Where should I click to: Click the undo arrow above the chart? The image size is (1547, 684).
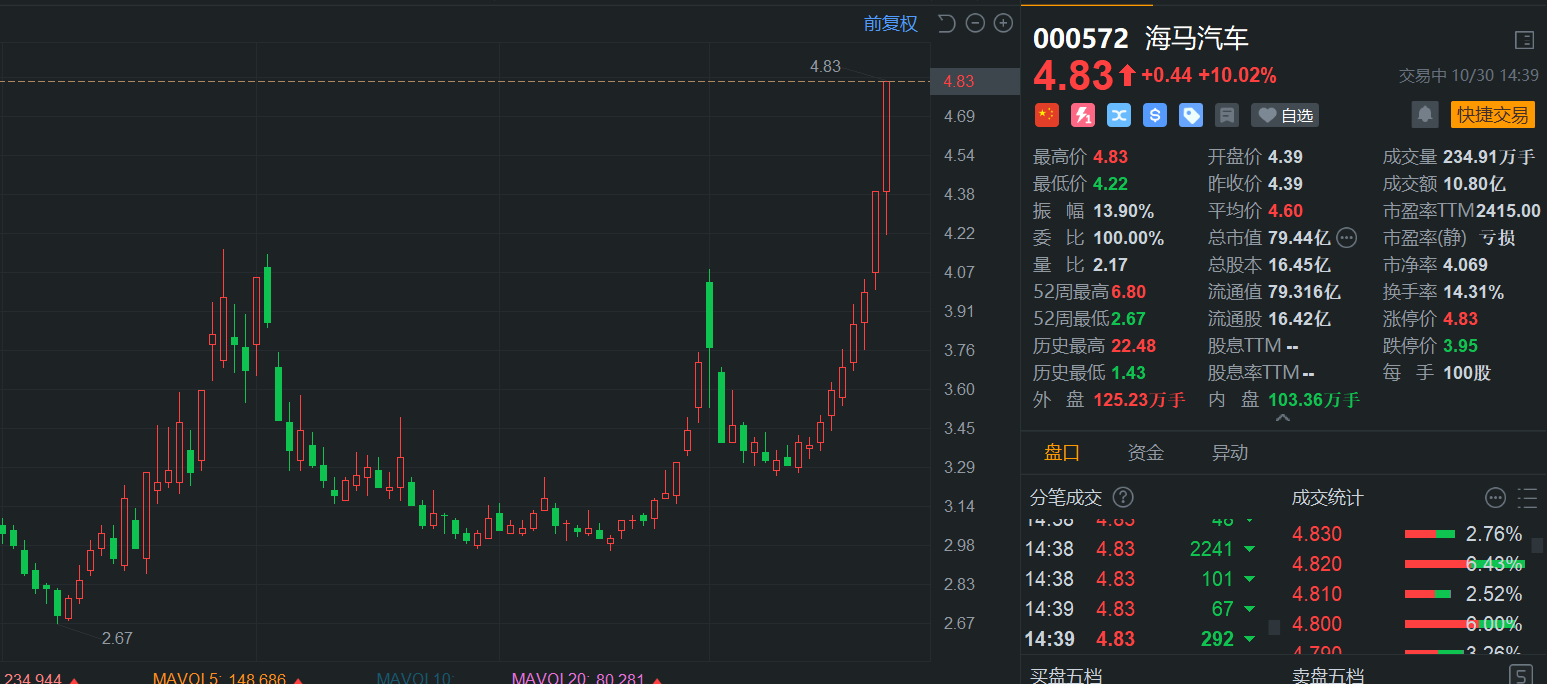pyautogui.click(x=946, y=23)
